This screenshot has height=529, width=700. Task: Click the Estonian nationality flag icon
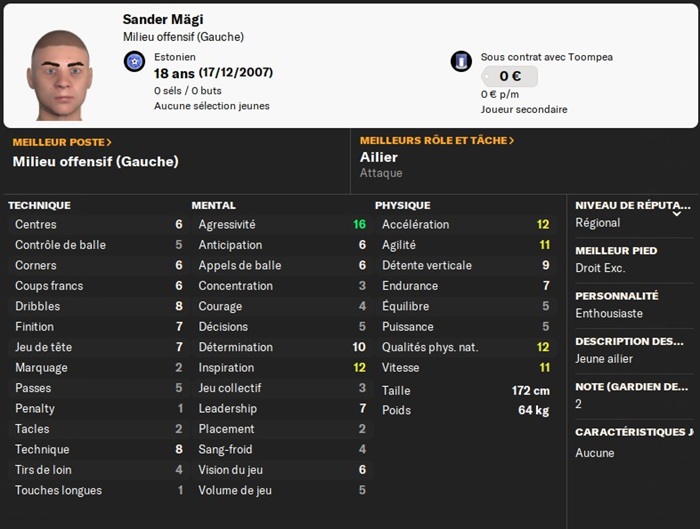point(134,62)
